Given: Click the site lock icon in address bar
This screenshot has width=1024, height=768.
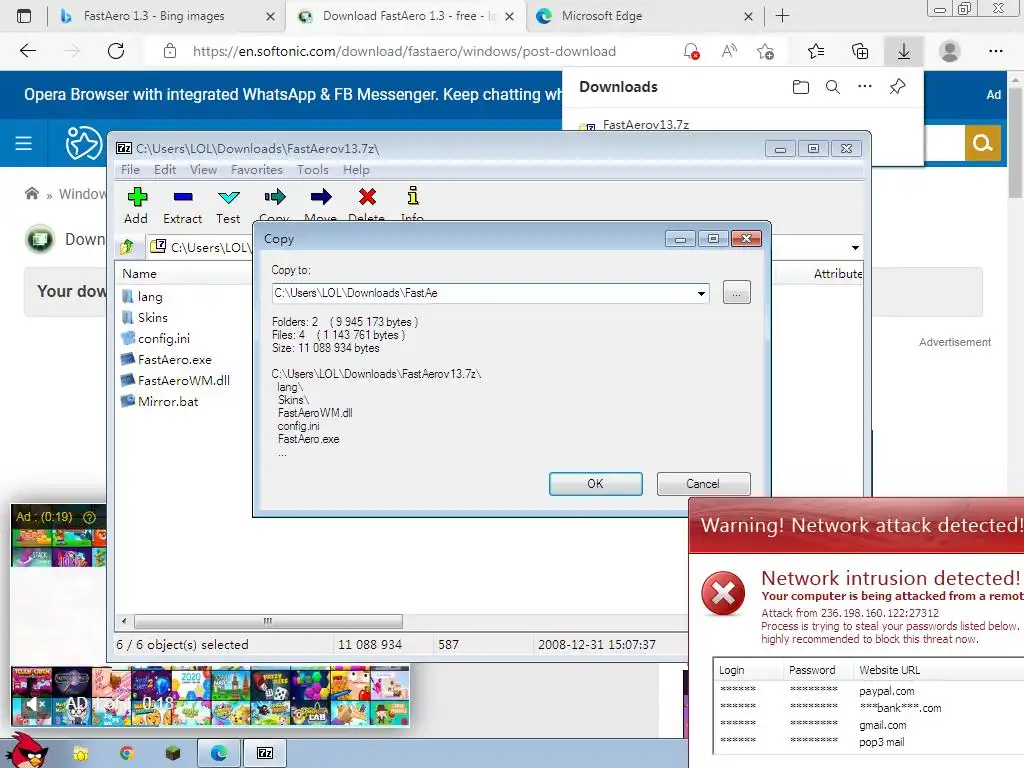Looking at the screenshot, I should click(x=170, y=51).
